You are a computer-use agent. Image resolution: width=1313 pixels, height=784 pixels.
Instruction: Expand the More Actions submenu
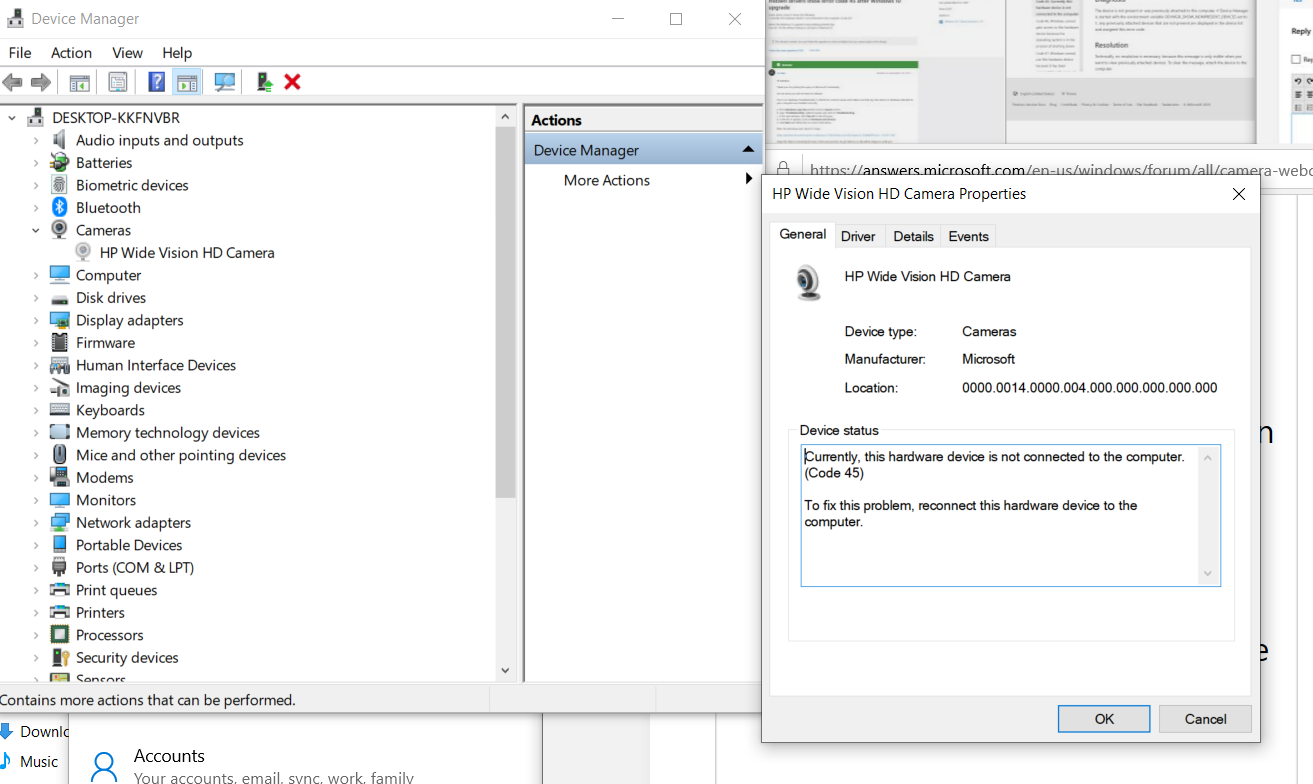pyautogui.click(x=747, y=180)
